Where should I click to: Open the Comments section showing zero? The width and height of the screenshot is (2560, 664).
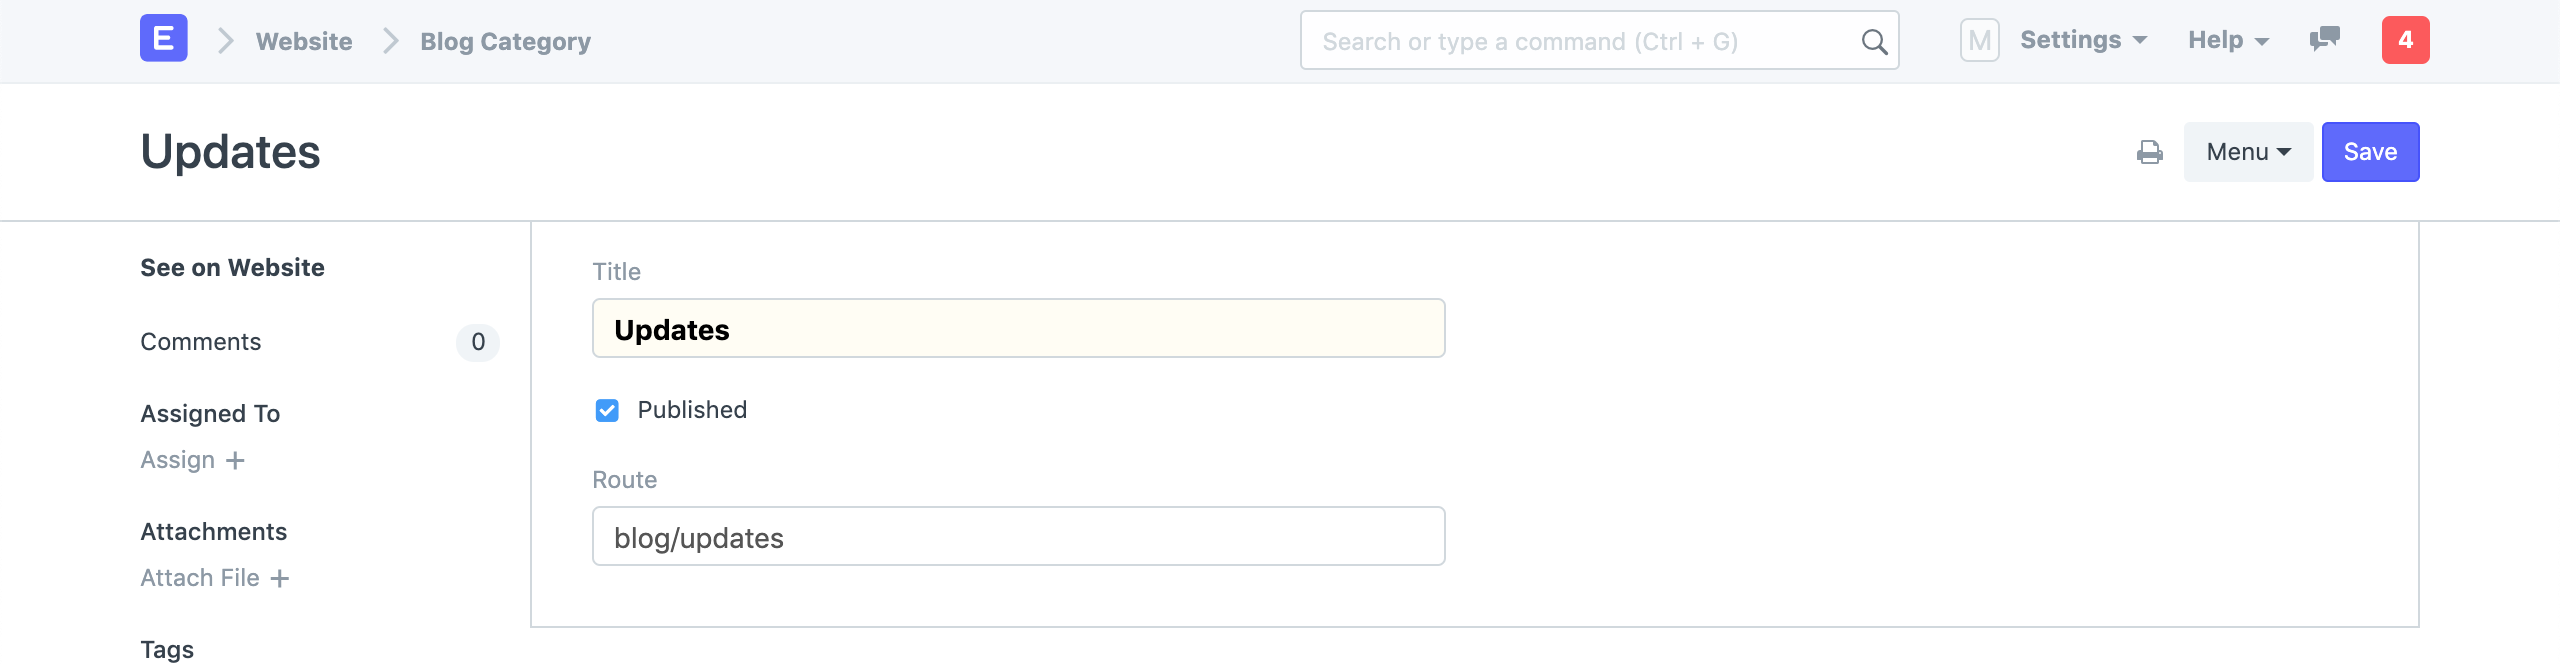pyautogui.click(x=200, y=342)
